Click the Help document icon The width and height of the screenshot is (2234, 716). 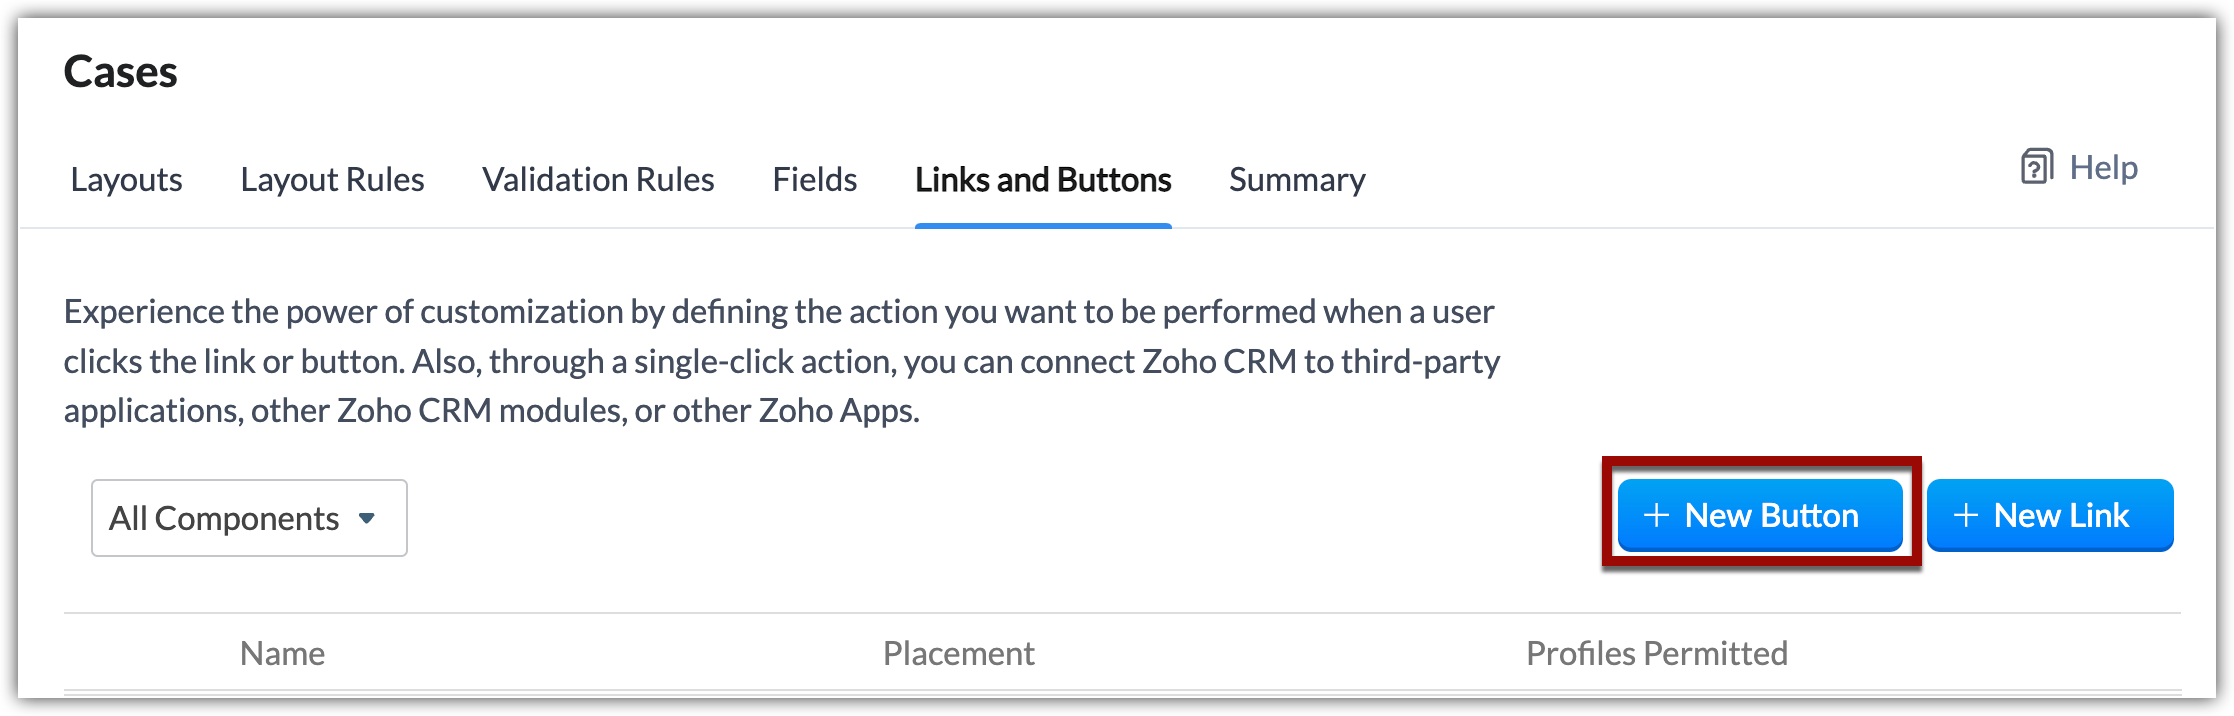tap(2037, 167)
